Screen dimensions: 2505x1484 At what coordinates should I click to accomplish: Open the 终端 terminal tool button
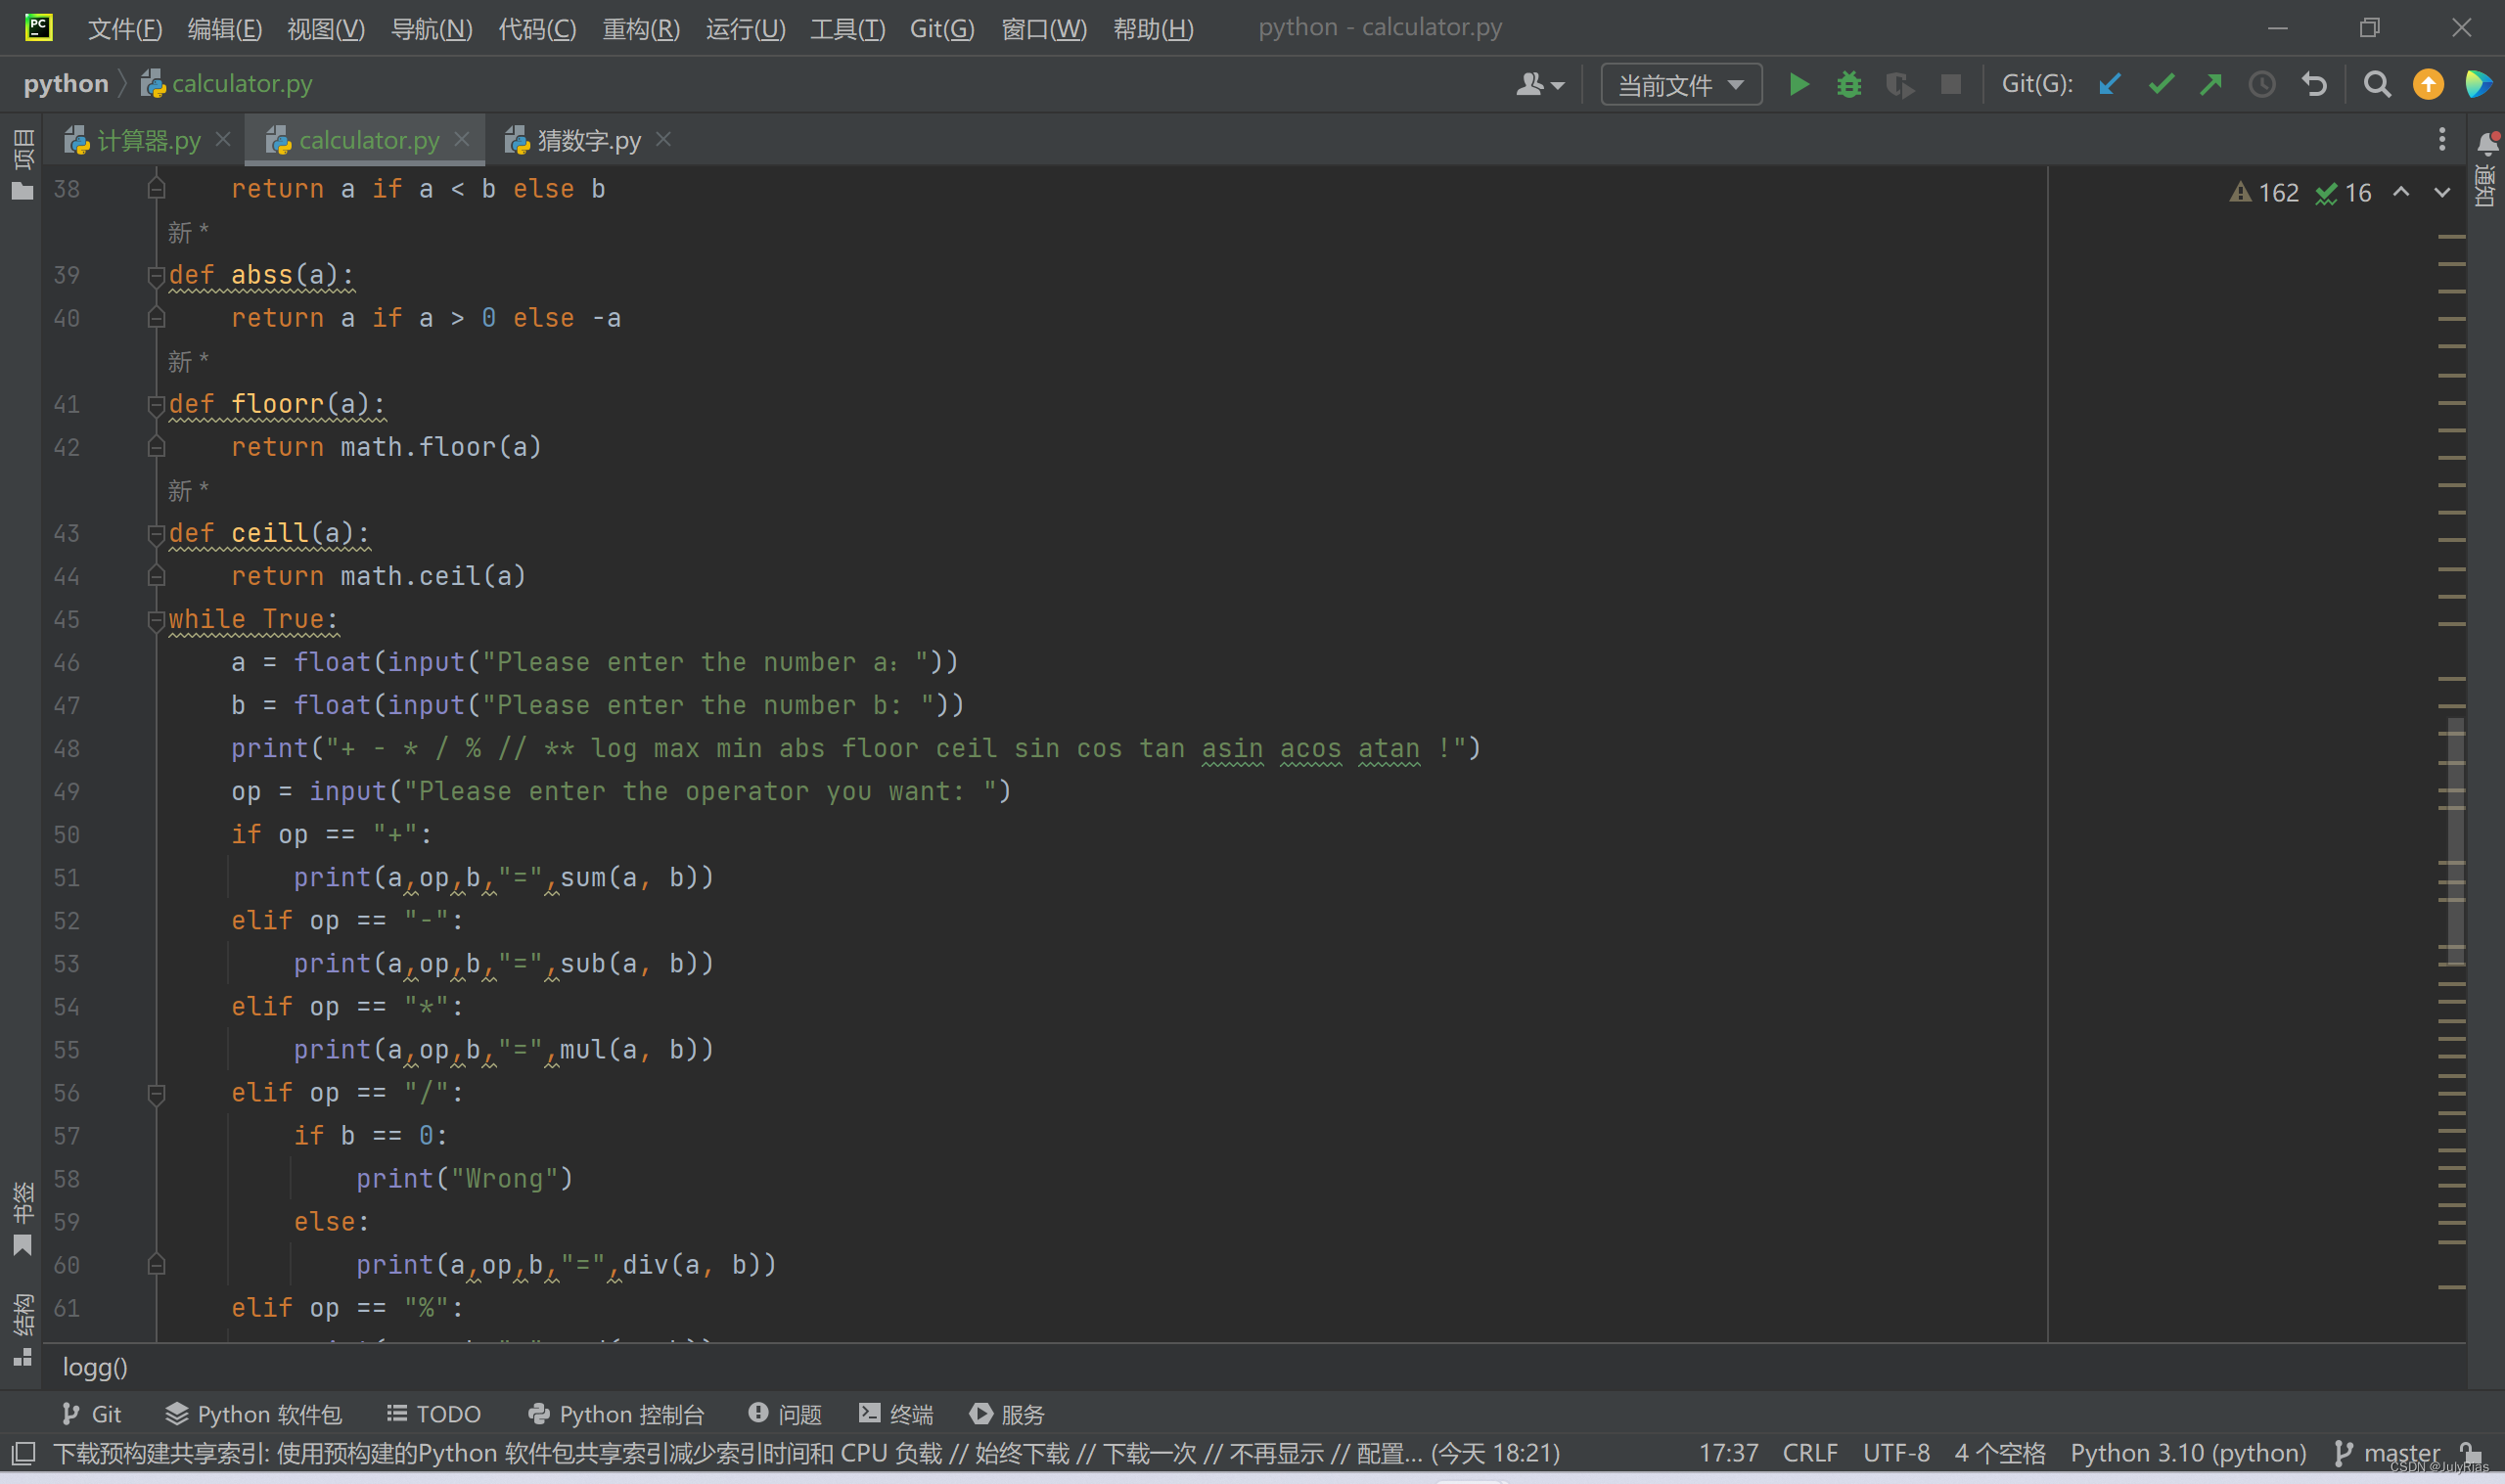click(x=895, y=1414)
